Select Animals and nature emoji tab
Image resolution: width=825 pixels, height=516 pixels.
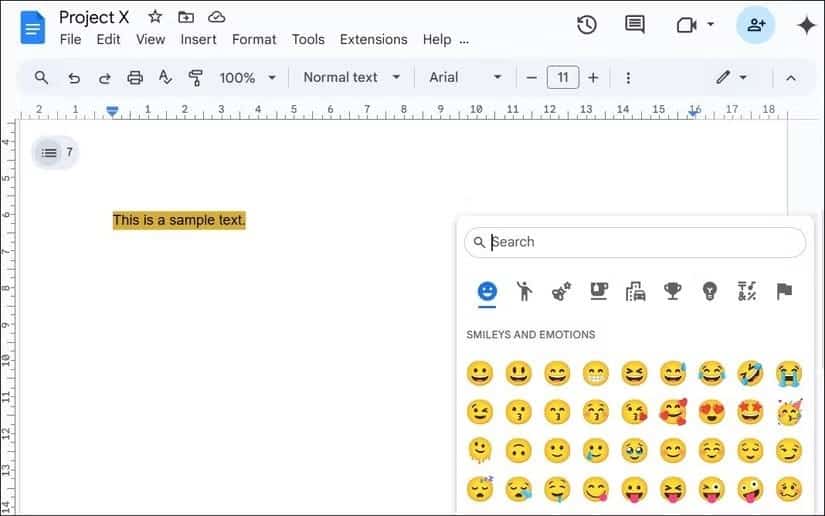[x=561, y=291]
